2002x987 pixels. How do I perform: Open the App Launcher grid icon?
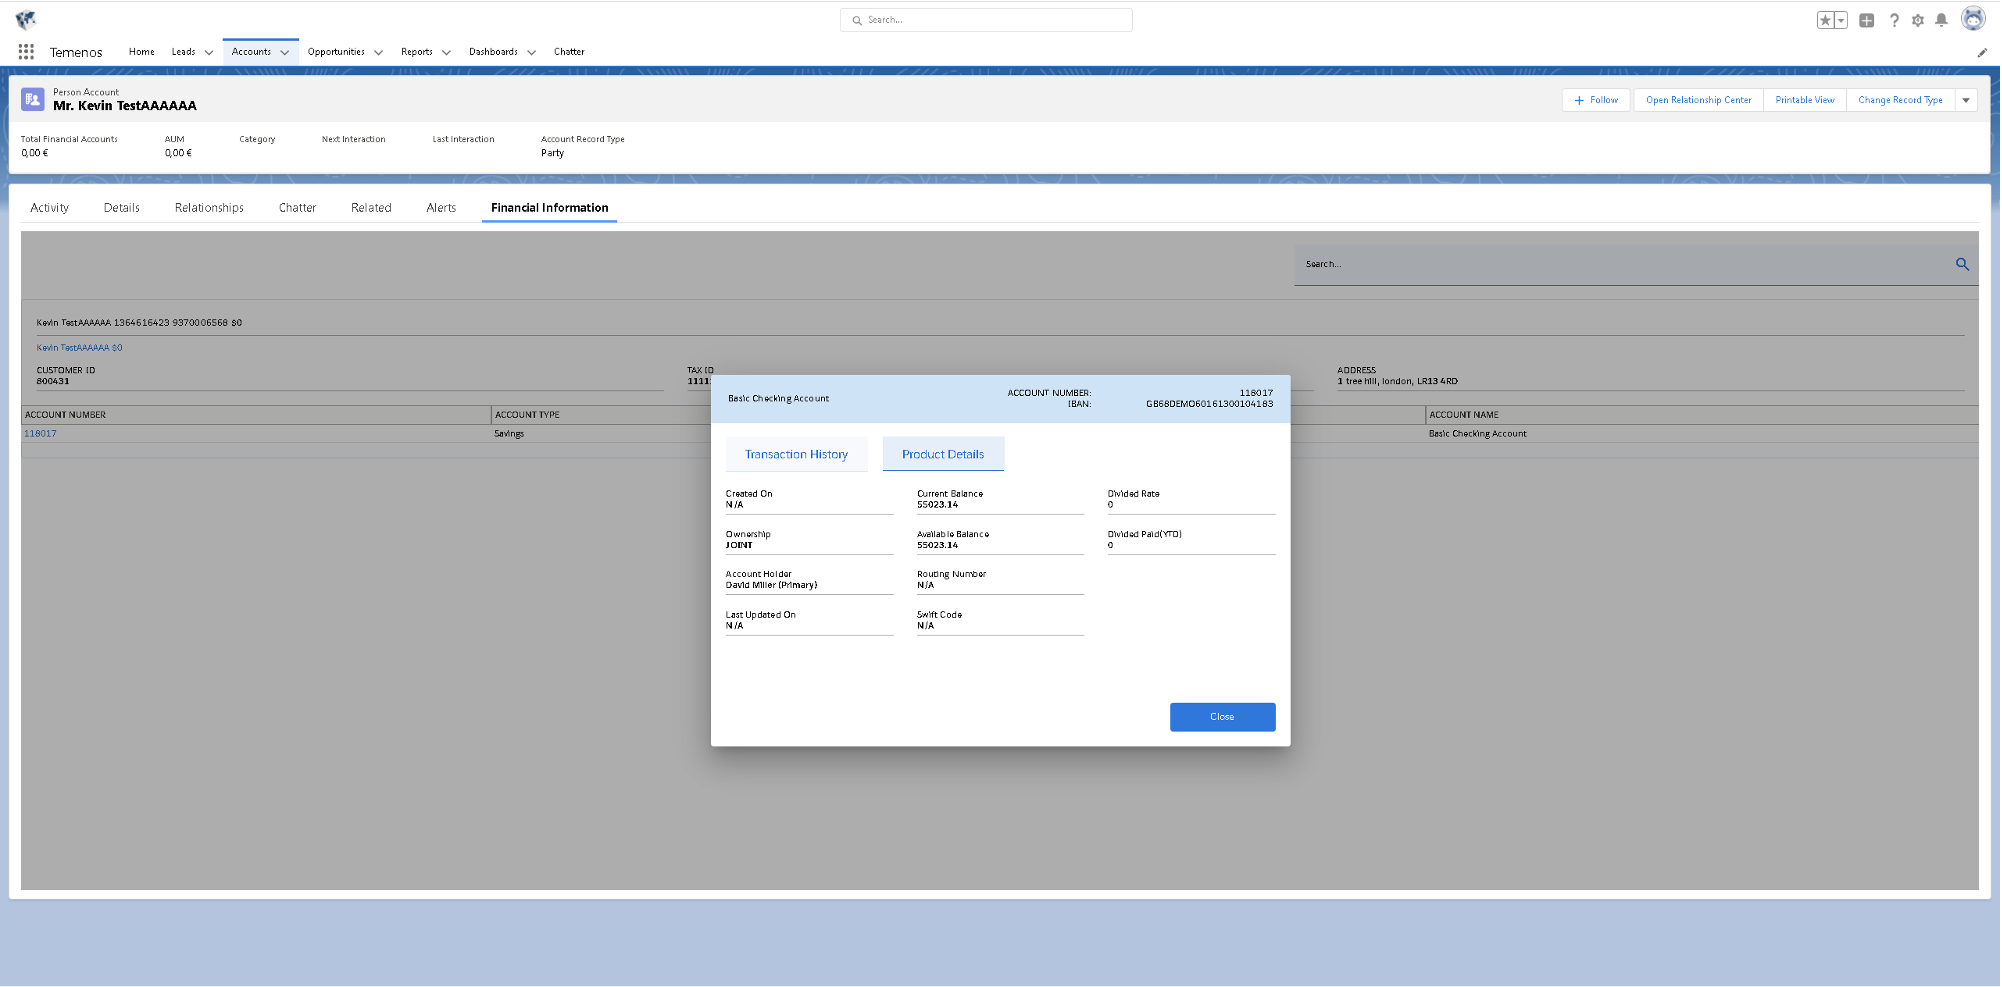[x=26, y=52]
